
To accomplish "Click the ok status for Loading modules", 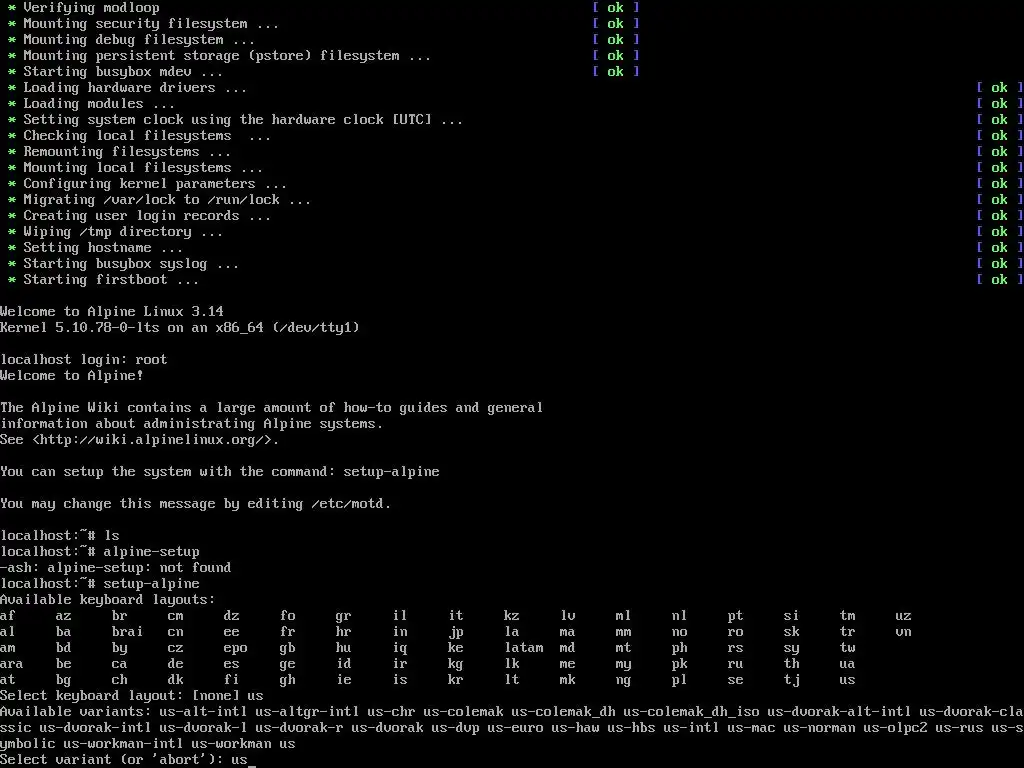I will tap(999, 104).
